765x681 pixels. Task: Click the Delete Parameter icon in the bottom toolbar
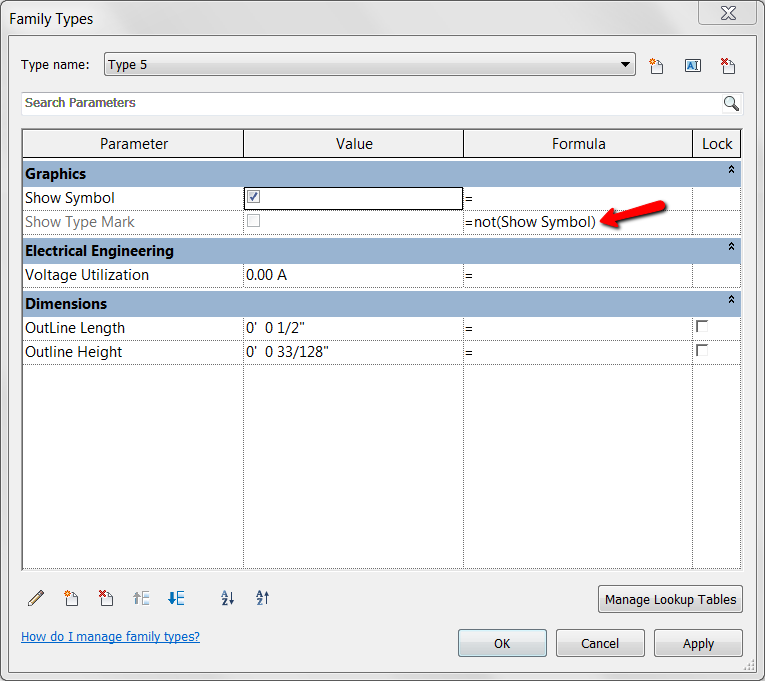[x=106, y=598]
